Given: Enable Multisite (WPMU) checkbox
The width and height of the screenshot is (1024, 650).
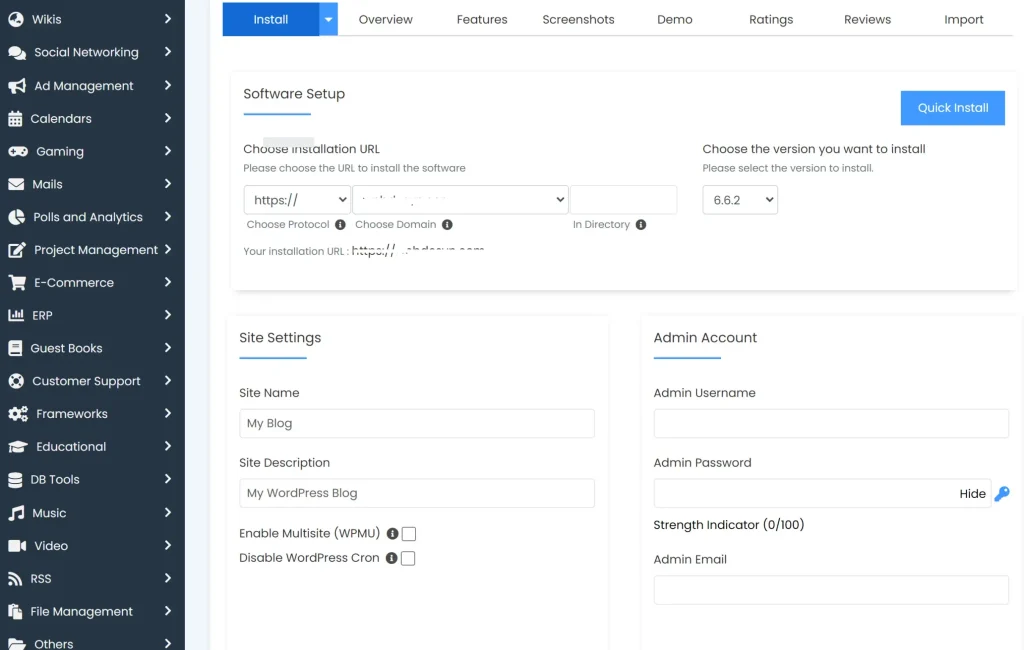Looking at the screenshot, I should (x=410, y=533).
